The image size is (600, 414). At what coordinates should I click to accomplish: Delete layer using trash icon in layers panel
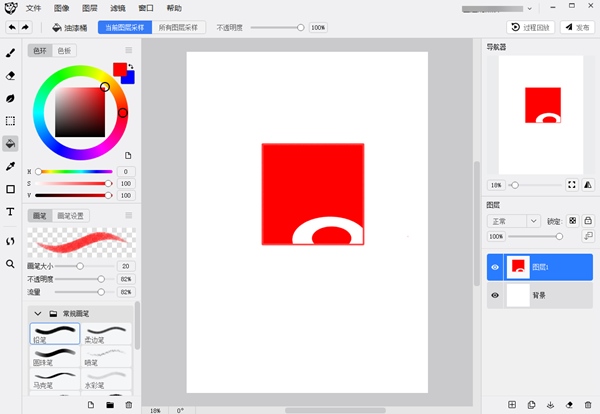coord(587,404)
